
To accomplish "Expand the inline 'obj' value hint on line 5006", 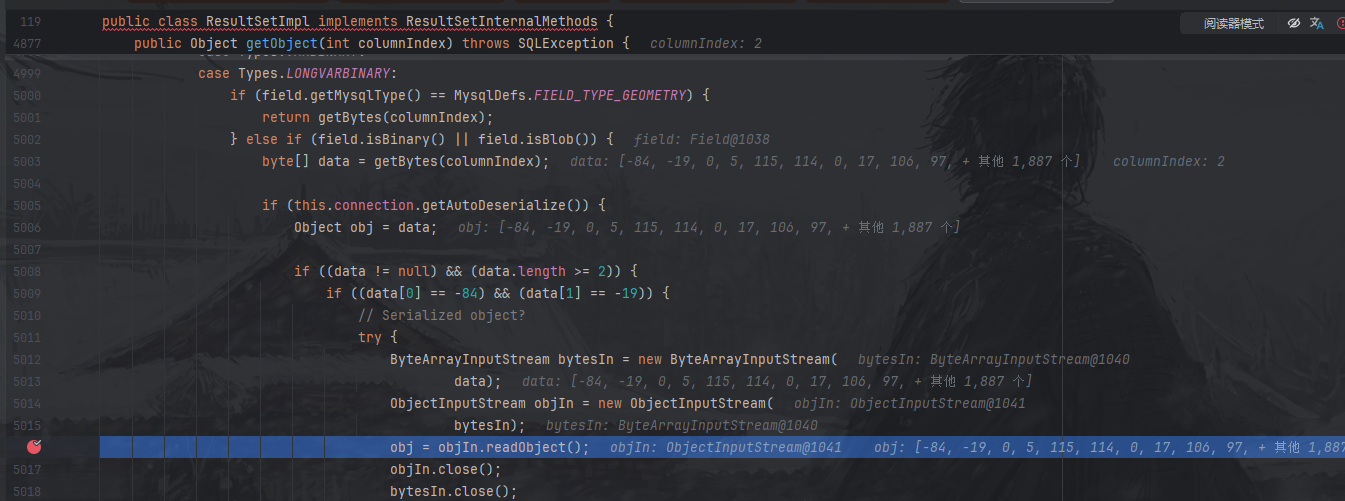I will [x=709, y=227].
